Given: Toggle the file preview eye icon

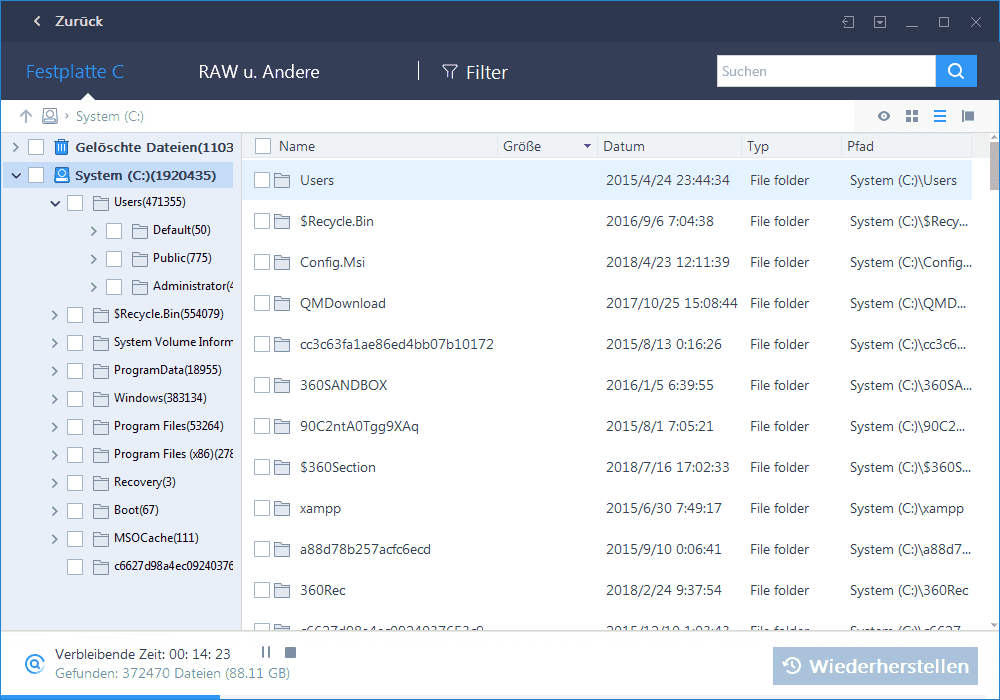Looking at the screenshot, I should (884, 116).
